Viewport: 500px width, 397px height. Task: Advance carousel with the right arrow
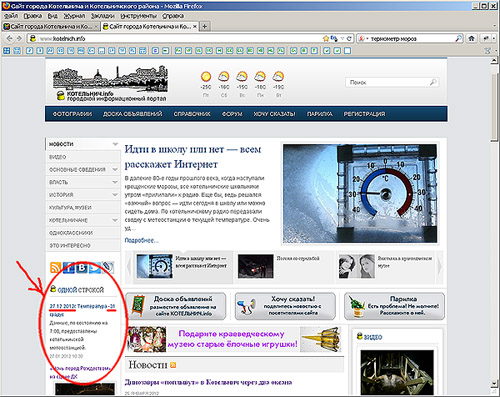(440, 266)
